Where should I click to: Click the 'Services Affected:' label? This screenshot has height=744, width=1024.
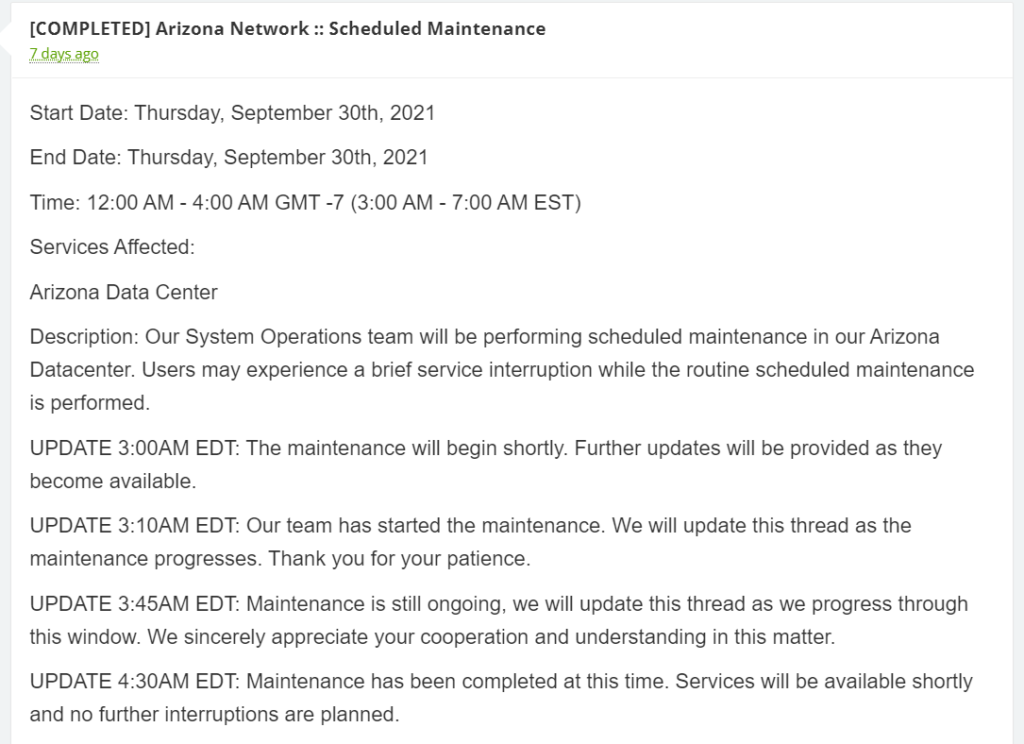(112, 247)
